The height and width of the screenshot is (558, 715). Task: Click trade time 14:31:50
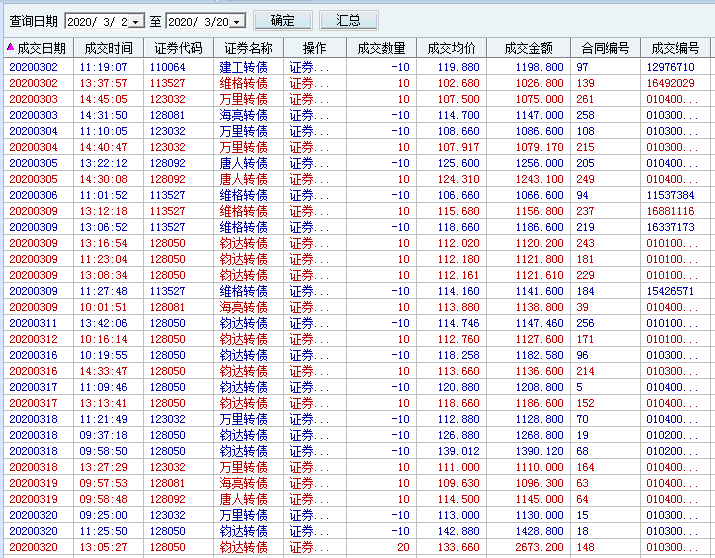pos(103,115)
